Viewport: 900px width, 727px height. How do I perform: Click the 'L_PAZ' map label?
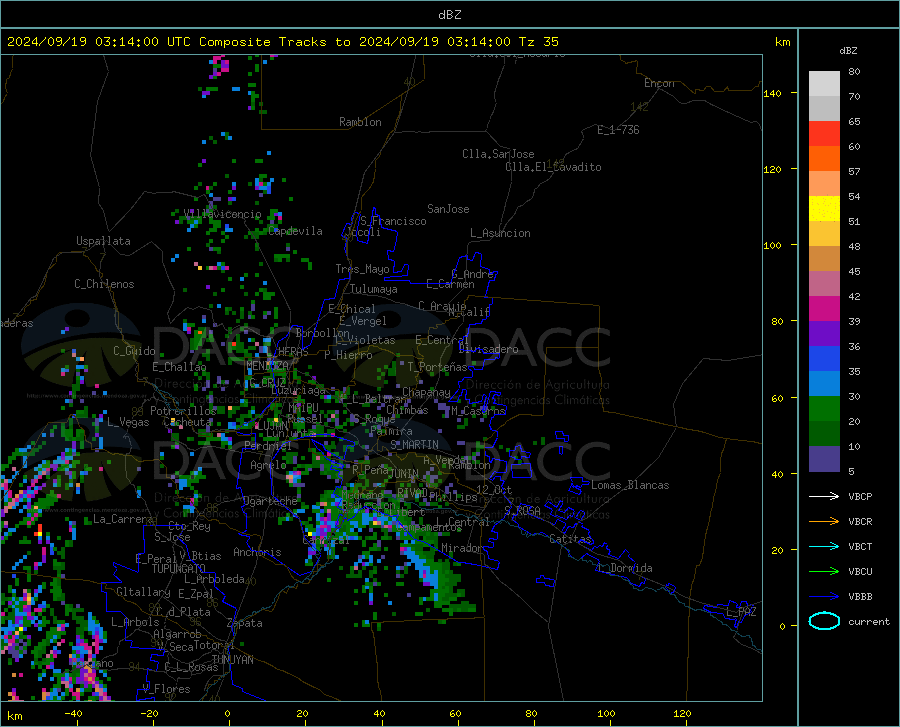(741, 612)
